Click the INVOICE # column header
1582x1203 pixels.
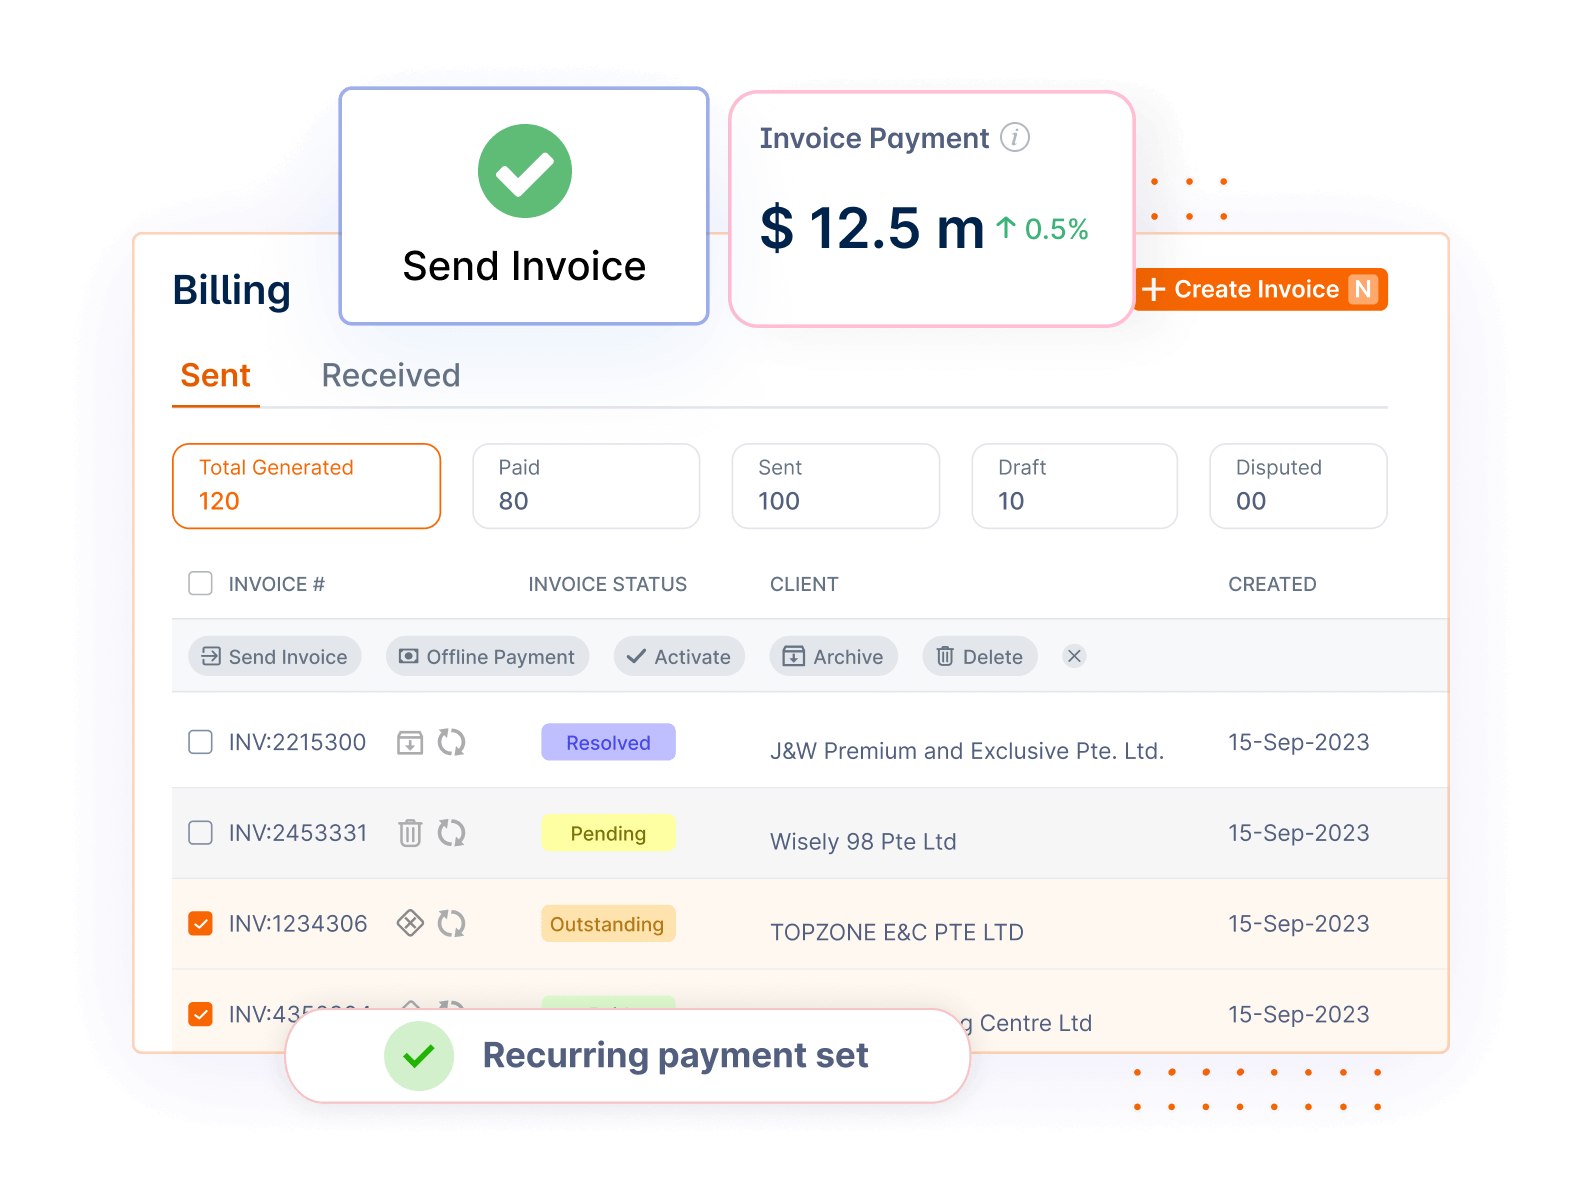tap(277, 584)
